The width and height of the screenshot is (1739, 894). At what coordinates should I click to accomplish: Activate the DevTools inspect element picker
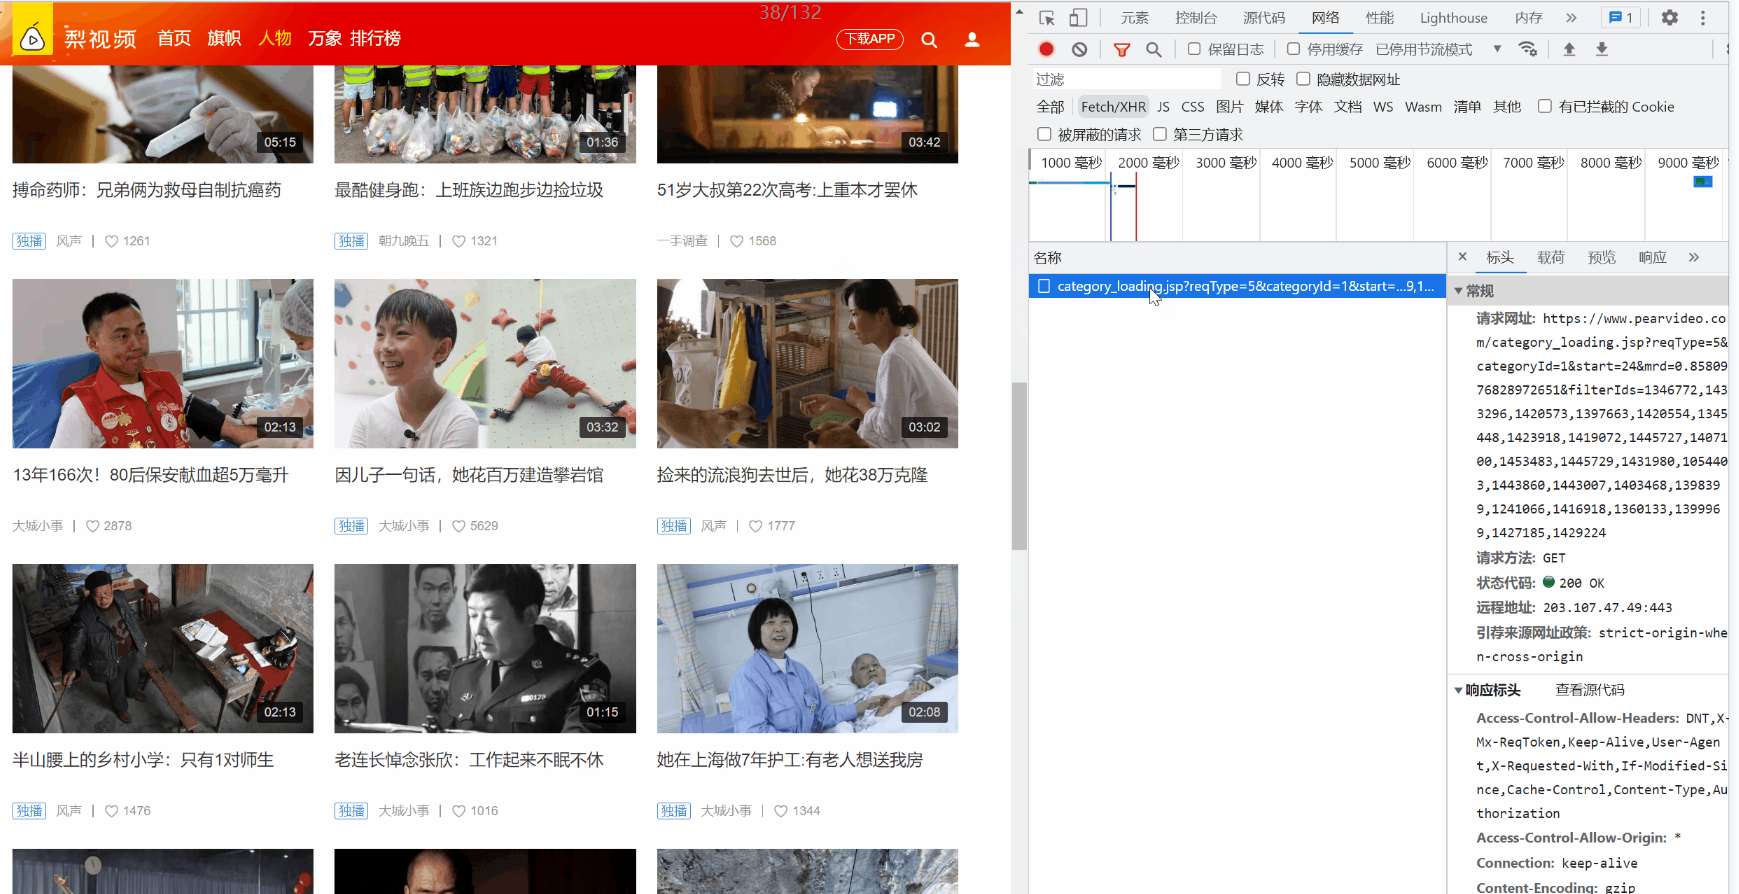click(1047, 18)
